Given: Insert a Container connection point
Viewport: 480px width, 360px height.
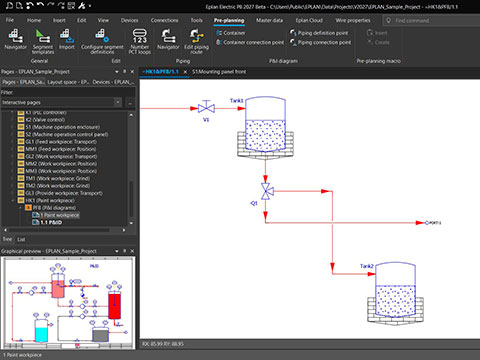Looking at the screenshot, I should (250, 42).
